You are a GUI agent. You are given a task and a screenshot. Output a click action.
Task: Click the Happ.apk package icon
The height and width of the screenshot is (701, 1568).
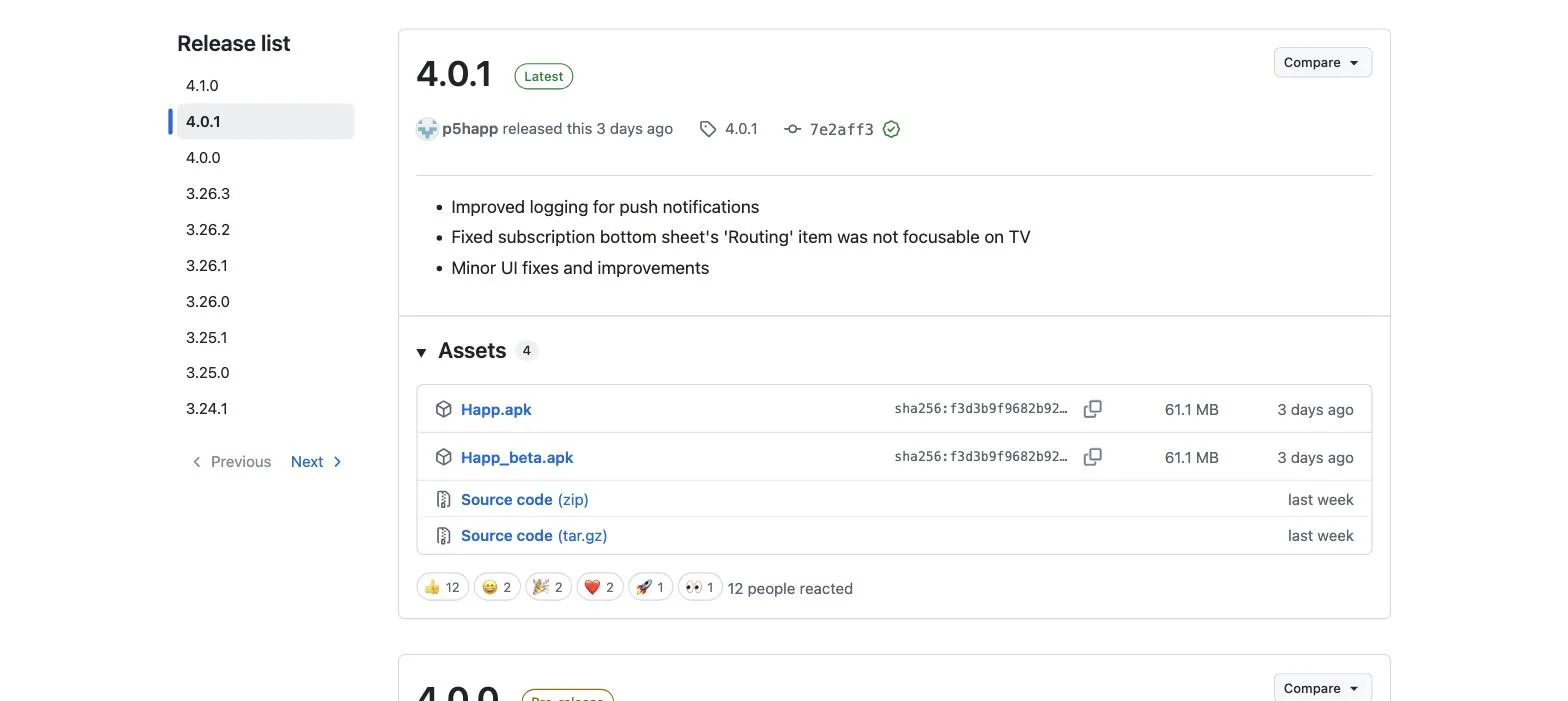coord(444,409)
